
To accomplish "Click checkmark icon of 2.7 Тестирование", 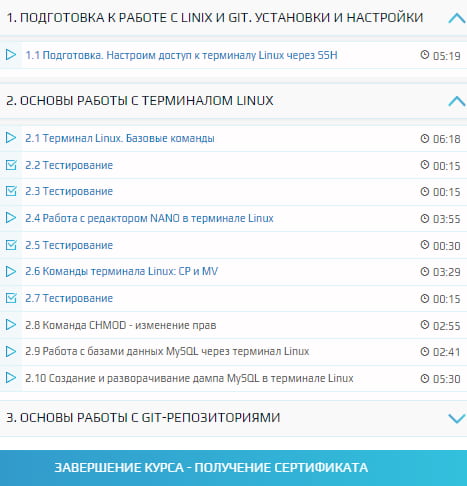I will [11, 298].
